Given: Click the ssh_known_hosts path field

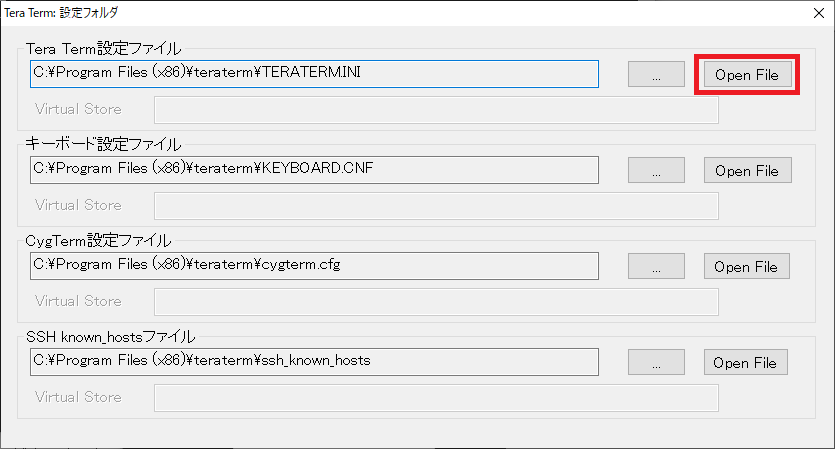Looking at the screenshot, I should 313,361.
